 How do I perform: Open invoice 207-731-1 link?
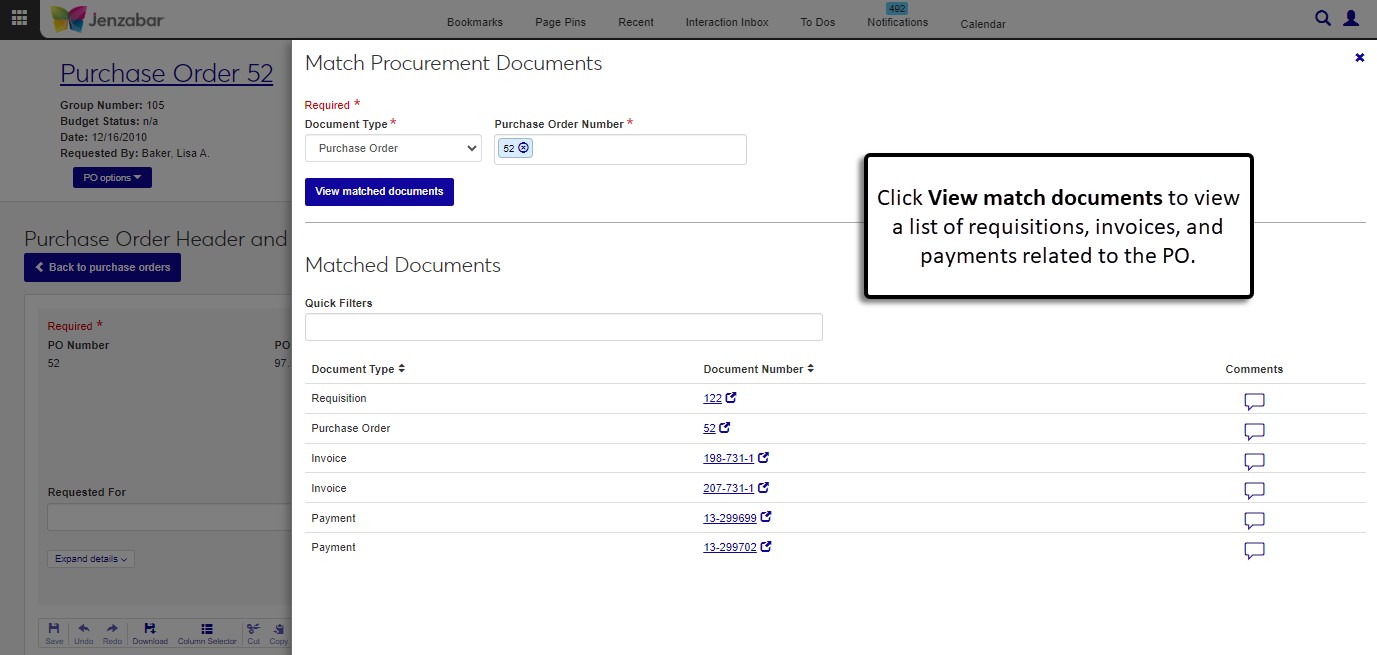(728, 488)
